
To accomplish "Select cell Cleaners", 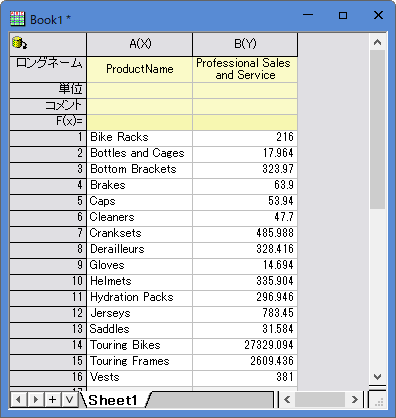I will click(140, 218).
